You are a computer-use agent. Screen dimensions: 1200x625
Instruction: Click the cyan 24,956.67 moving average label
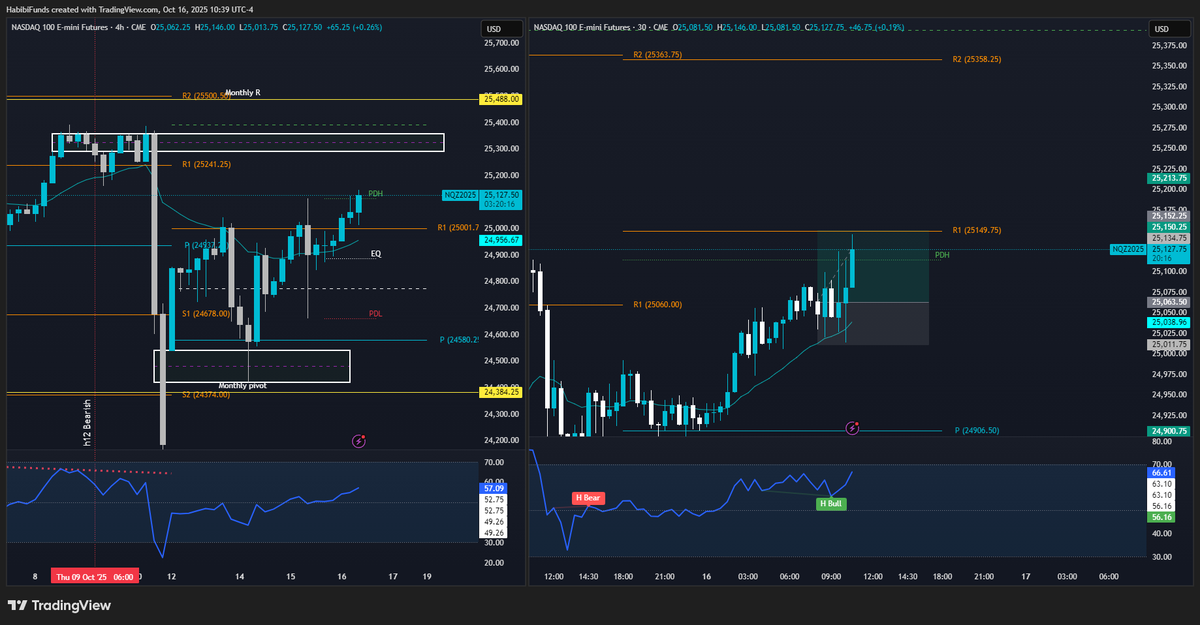point(500,240)
